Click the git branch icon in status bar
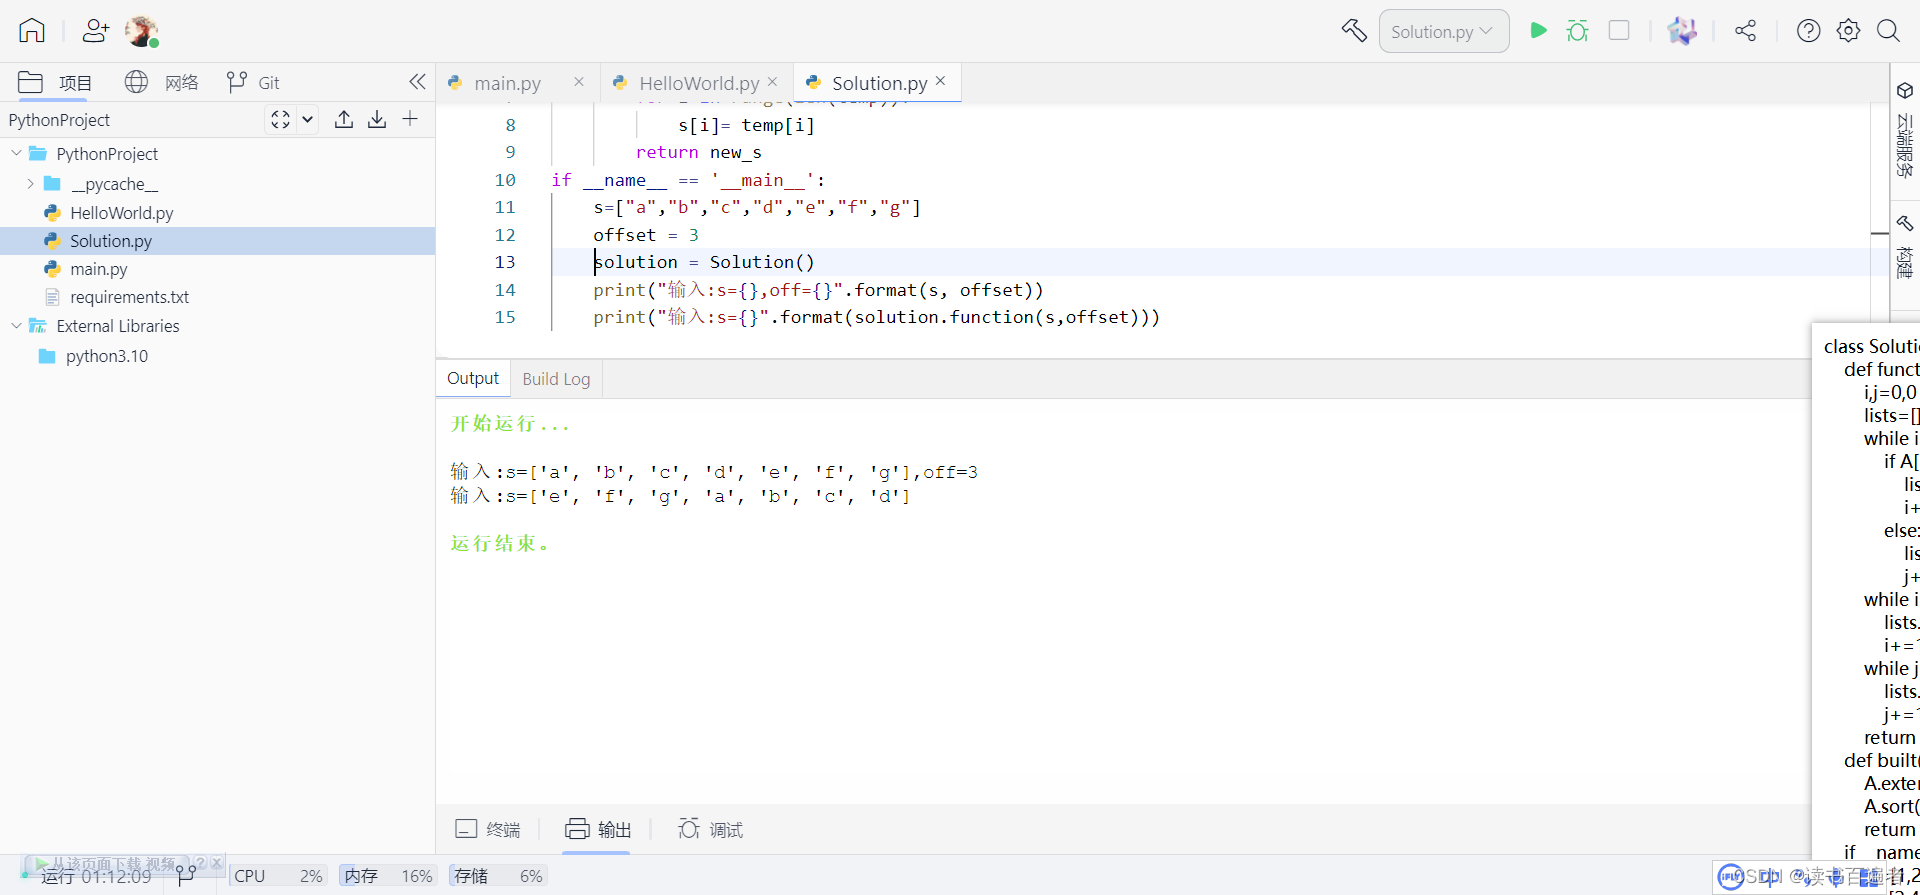This screenshot has height=895, width=1920. tap(186, 877)
